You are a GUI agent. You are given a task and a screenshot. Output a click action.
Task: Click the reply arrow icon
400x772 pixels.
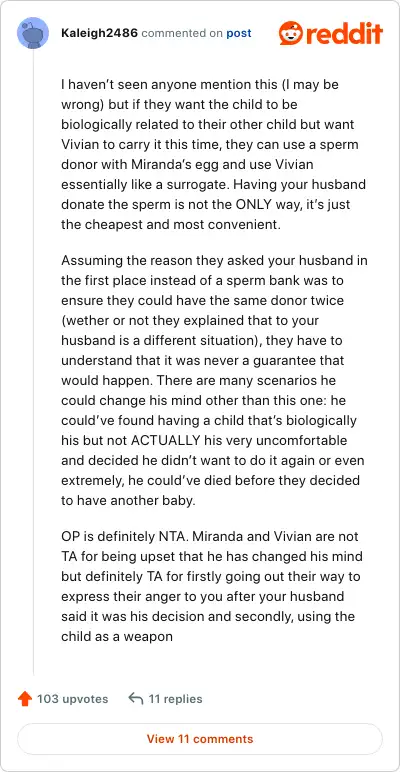pos(135,699)
